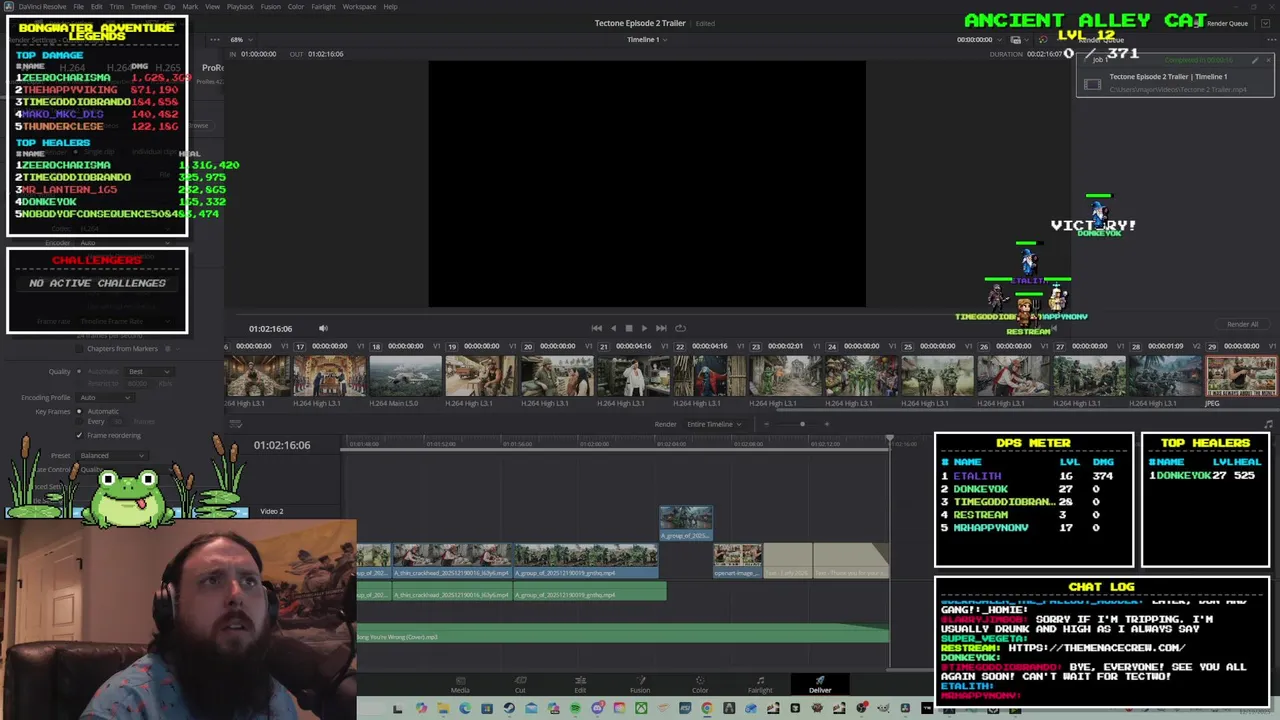The image size is (1280, 720).
Task: Jump to last frame button
Action: [661, 328]
